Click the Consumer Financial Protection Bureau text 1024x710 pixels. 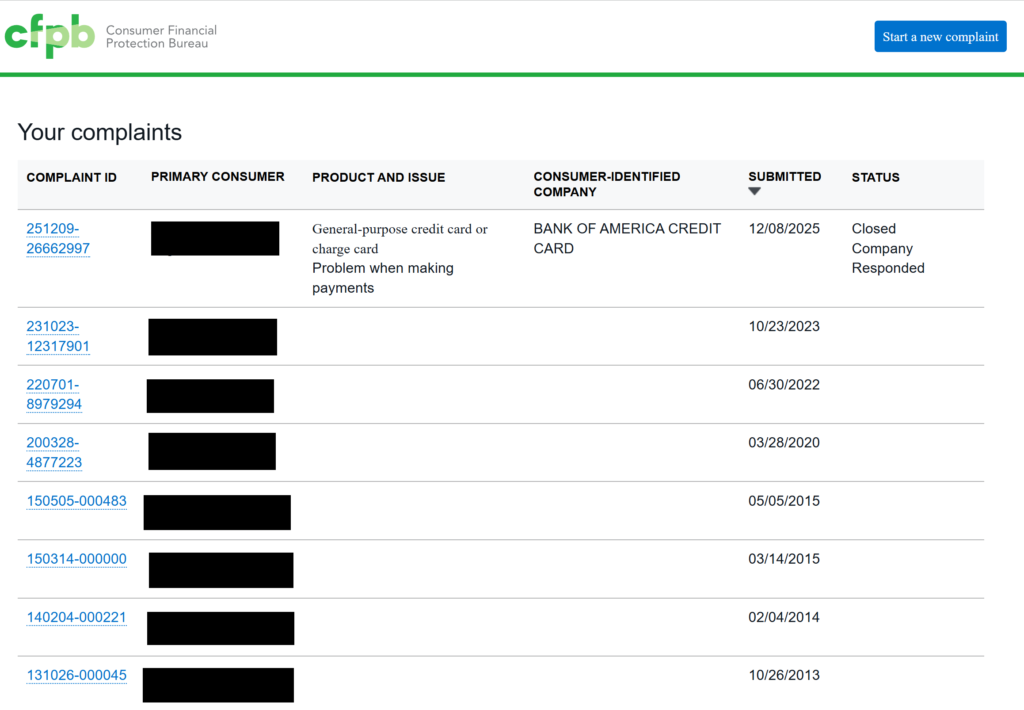tap(161, 37)
